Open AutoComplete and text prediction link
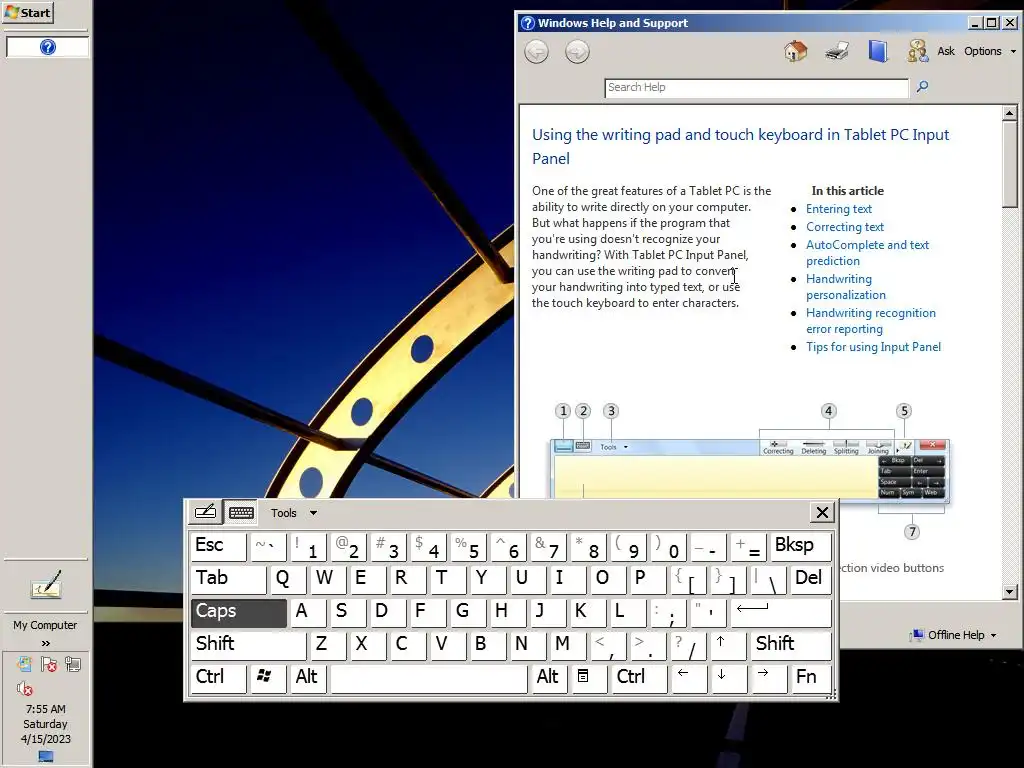Screen dimensions: 1024x768 [867, 253]
